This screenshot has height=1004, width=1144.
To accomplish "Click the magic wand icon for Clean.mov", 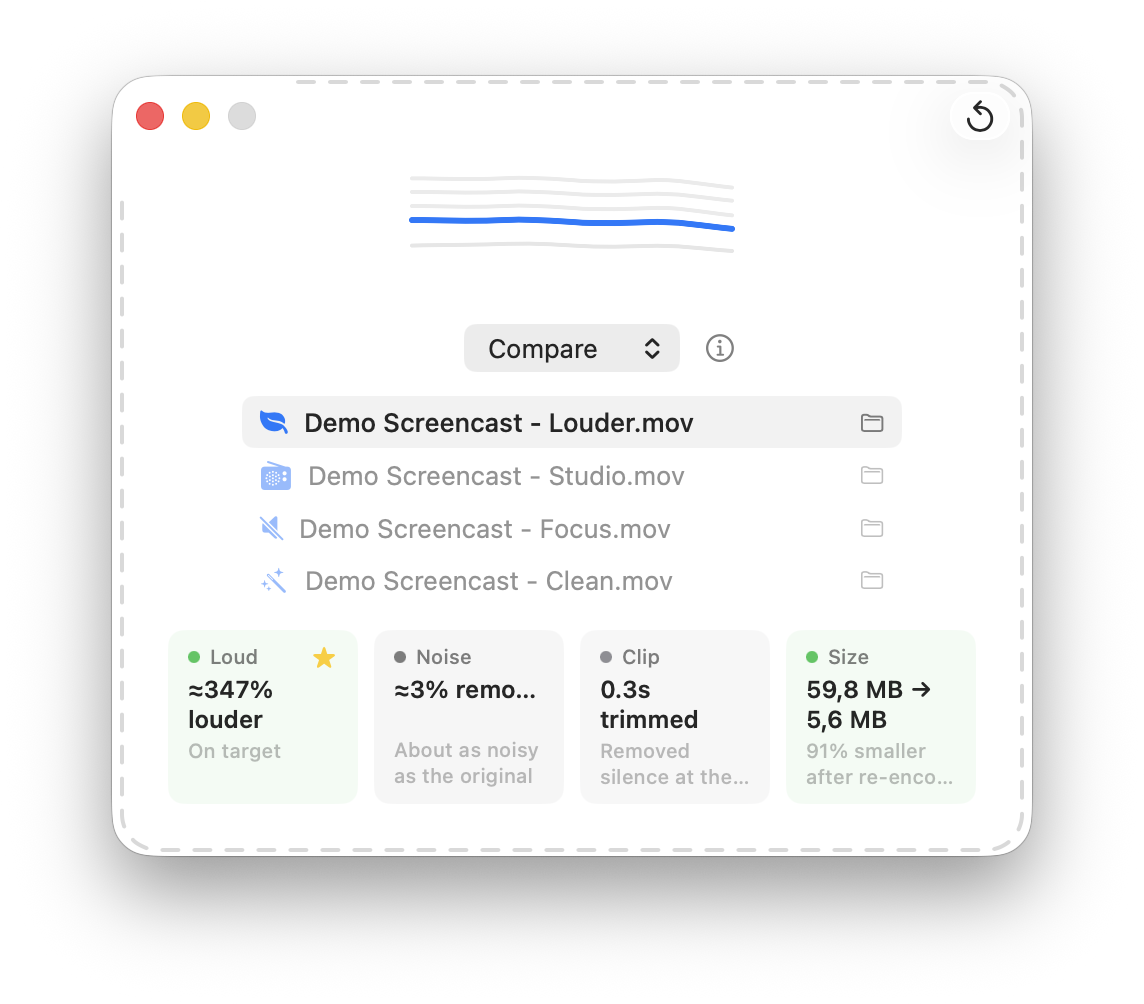I will click(274, 581).
